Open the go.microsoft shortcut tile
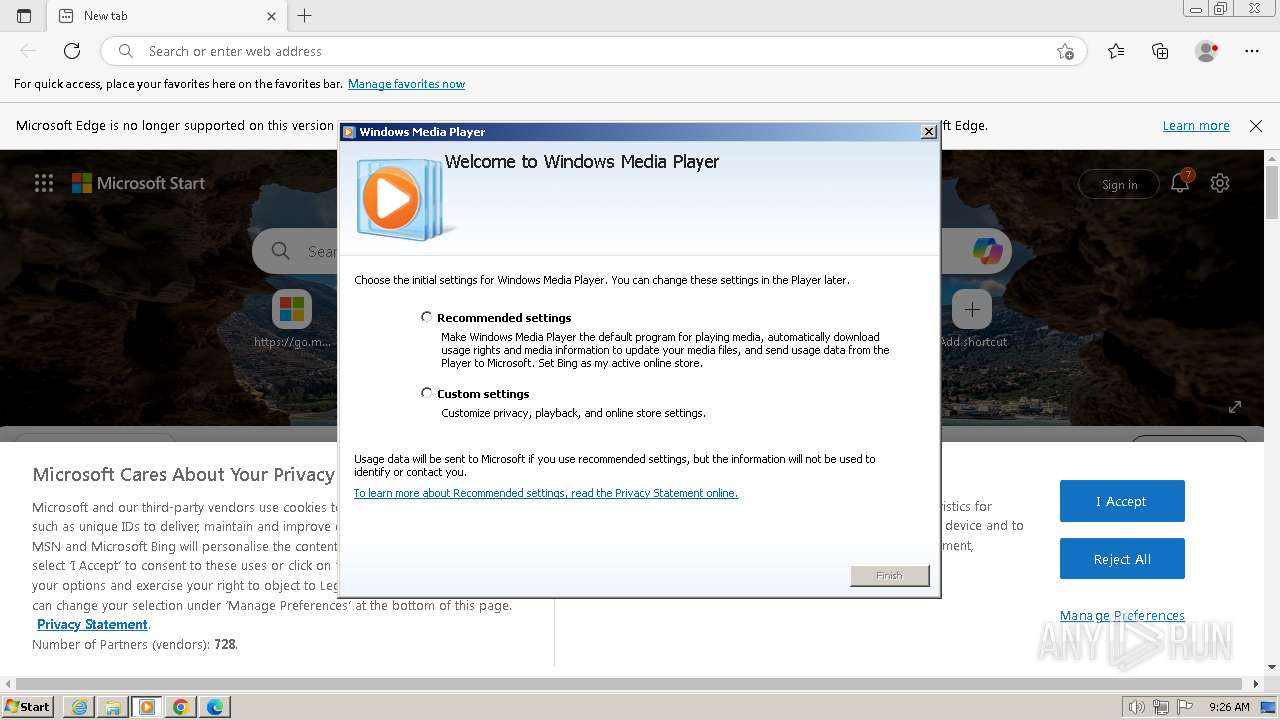This screenshot has height=720, width=1280. [292, 310]
